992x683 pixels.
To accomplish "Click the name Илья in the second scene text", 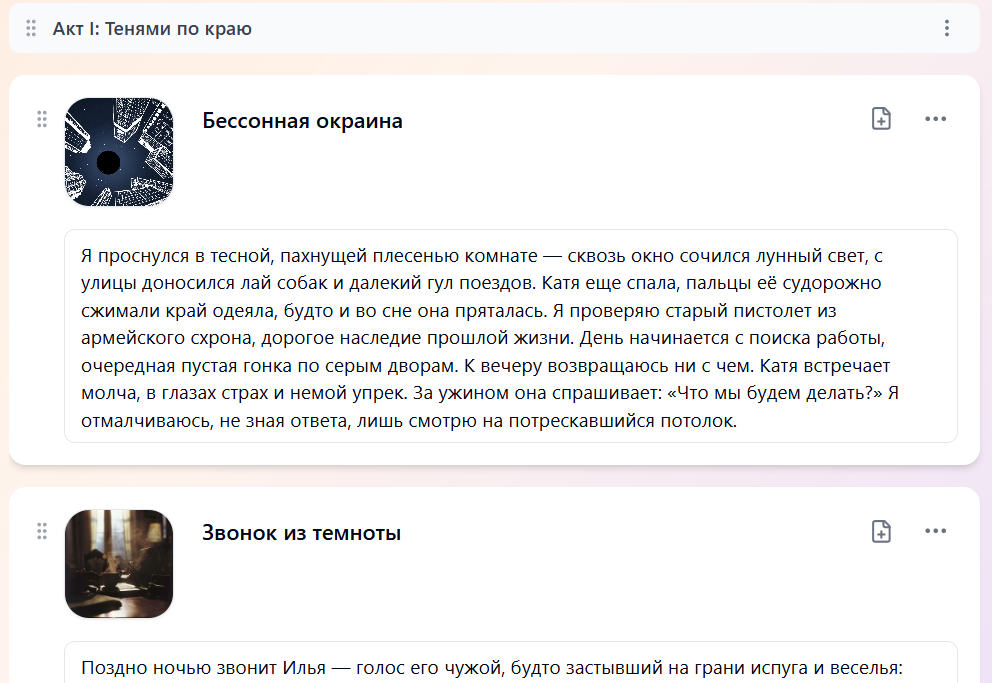I will pos(304,668).
